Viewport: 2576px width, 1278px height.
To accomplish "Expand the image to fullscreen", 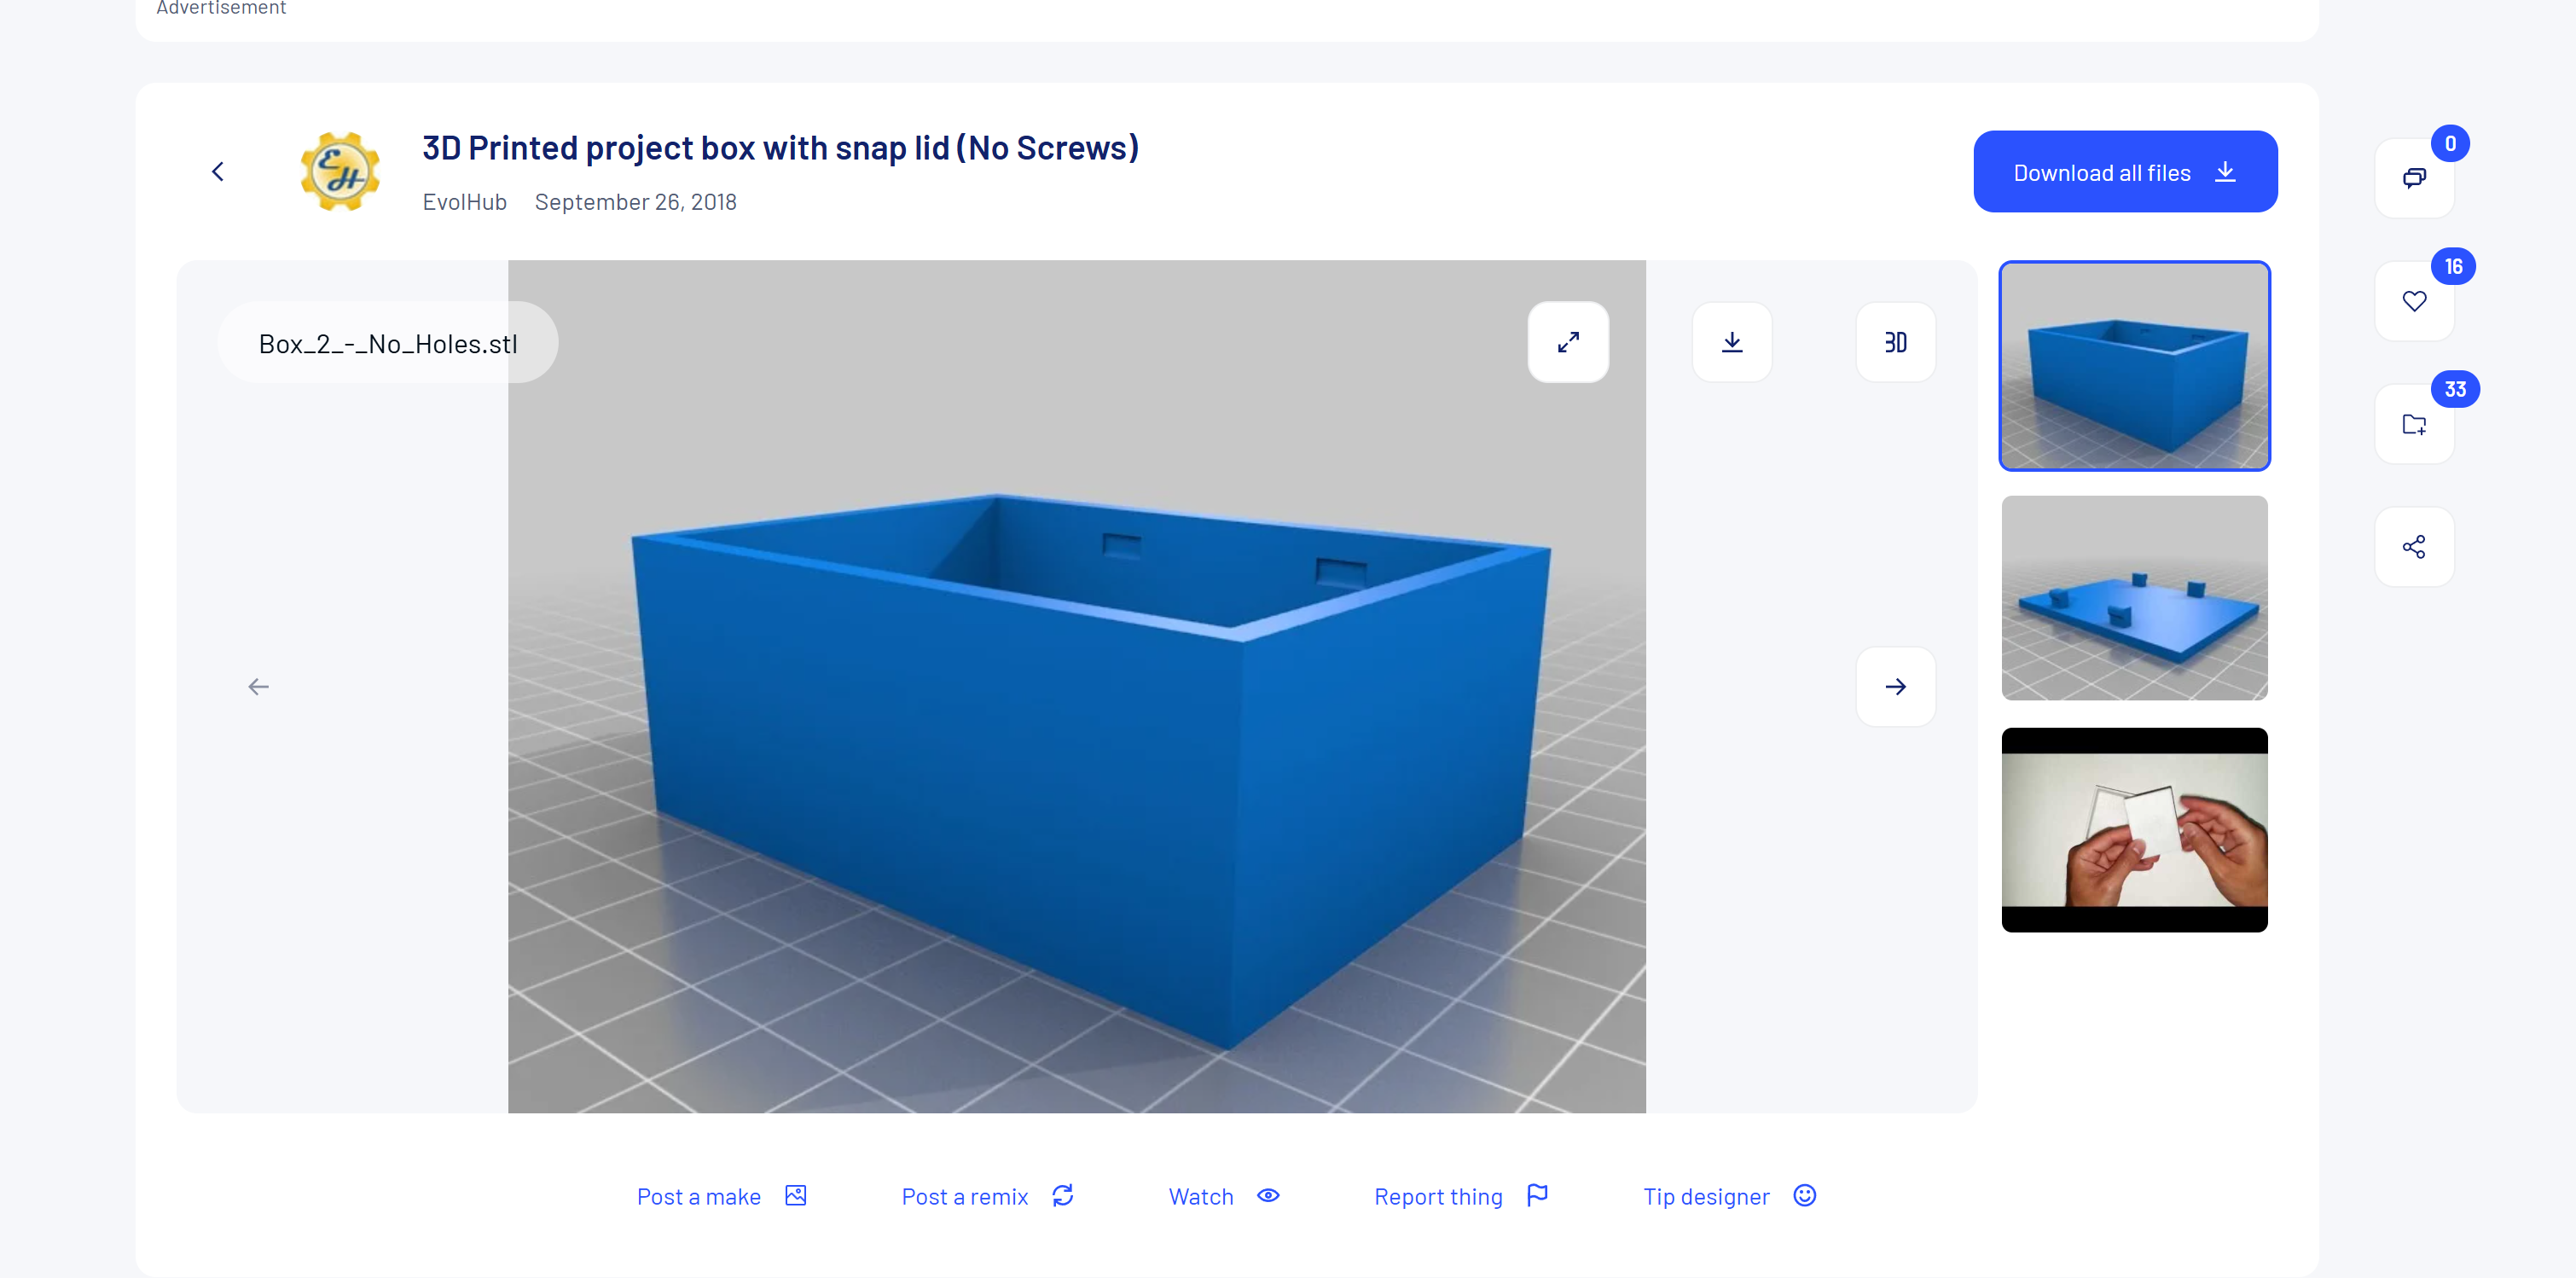I will click(1568, 342).
